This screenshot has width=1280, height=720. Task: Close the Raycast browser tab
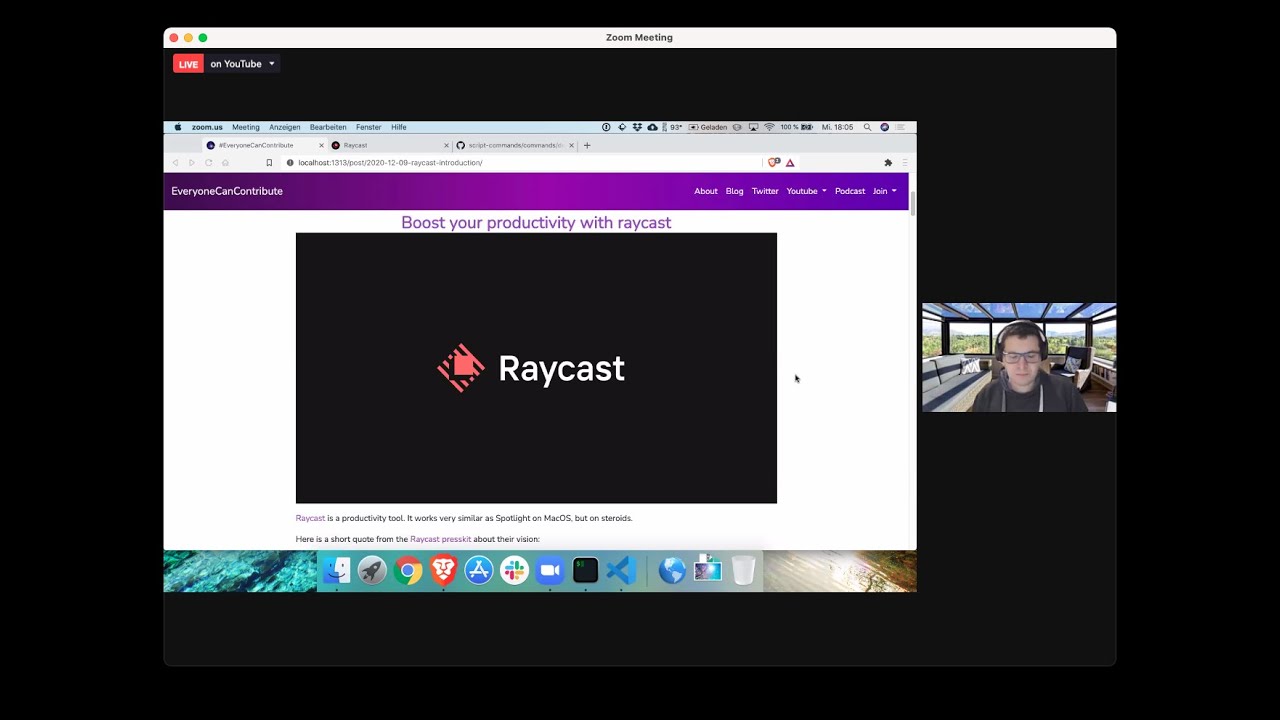click(446, 145)
